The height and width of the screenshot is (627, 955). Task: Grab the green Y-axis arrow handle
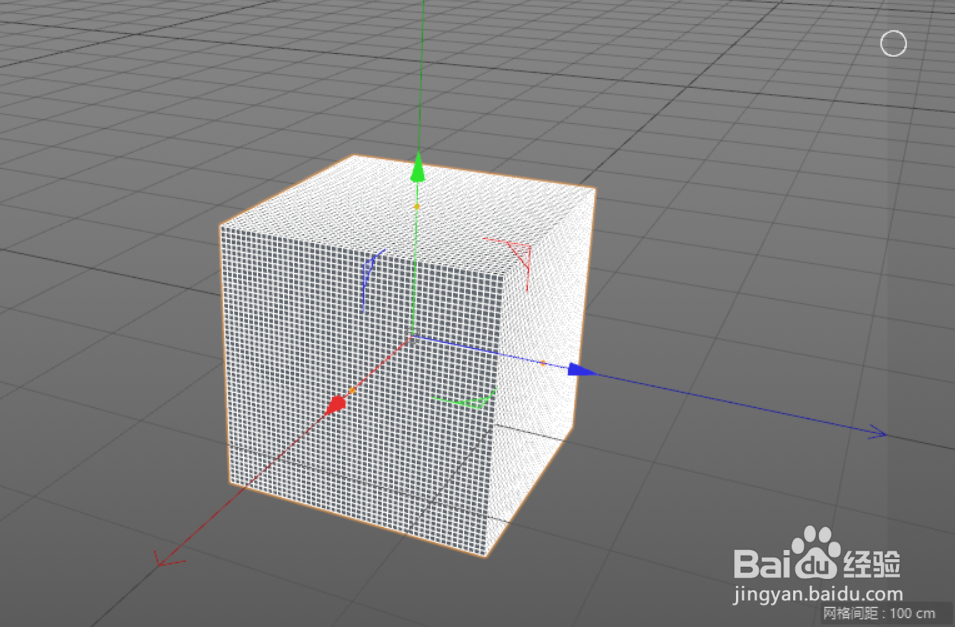tap(417, 168)
